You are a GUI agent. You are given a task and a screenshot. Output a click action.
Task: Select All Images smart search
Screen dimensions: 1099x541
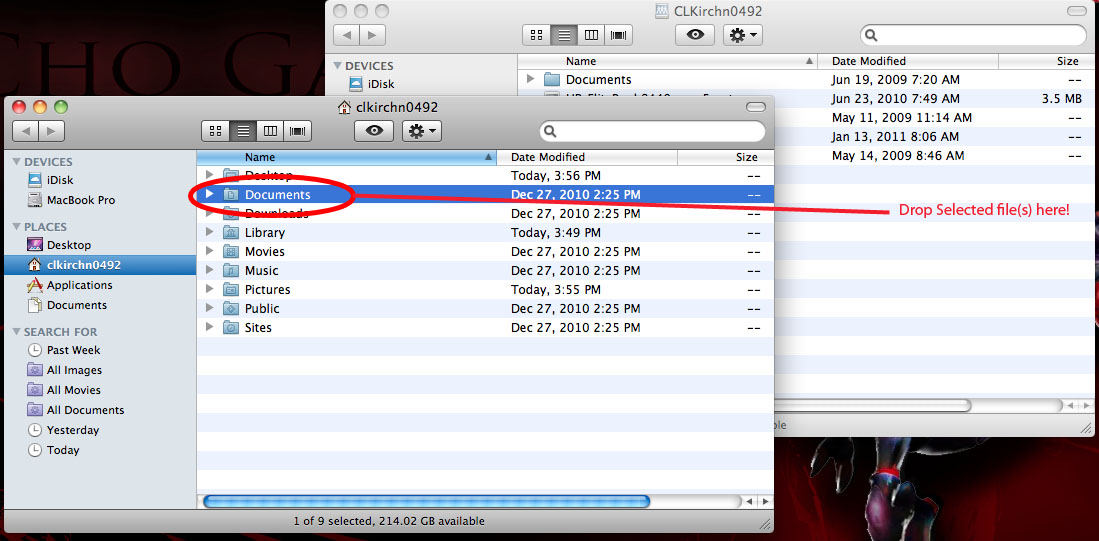(x=74, y=370)
